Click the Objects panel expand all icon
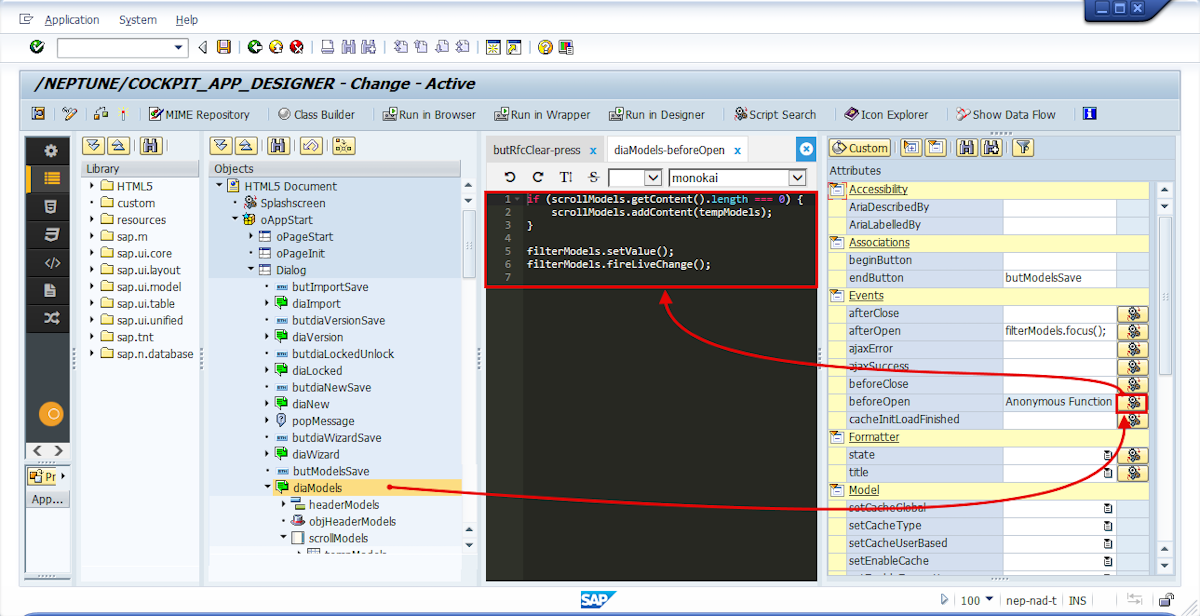 pos(221,146)
